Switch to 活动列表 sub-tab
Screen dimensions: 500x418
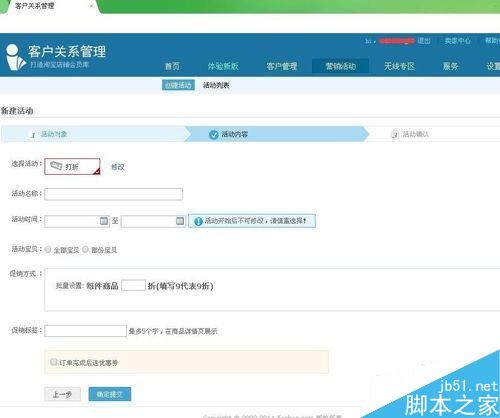[x=216, y=85]
